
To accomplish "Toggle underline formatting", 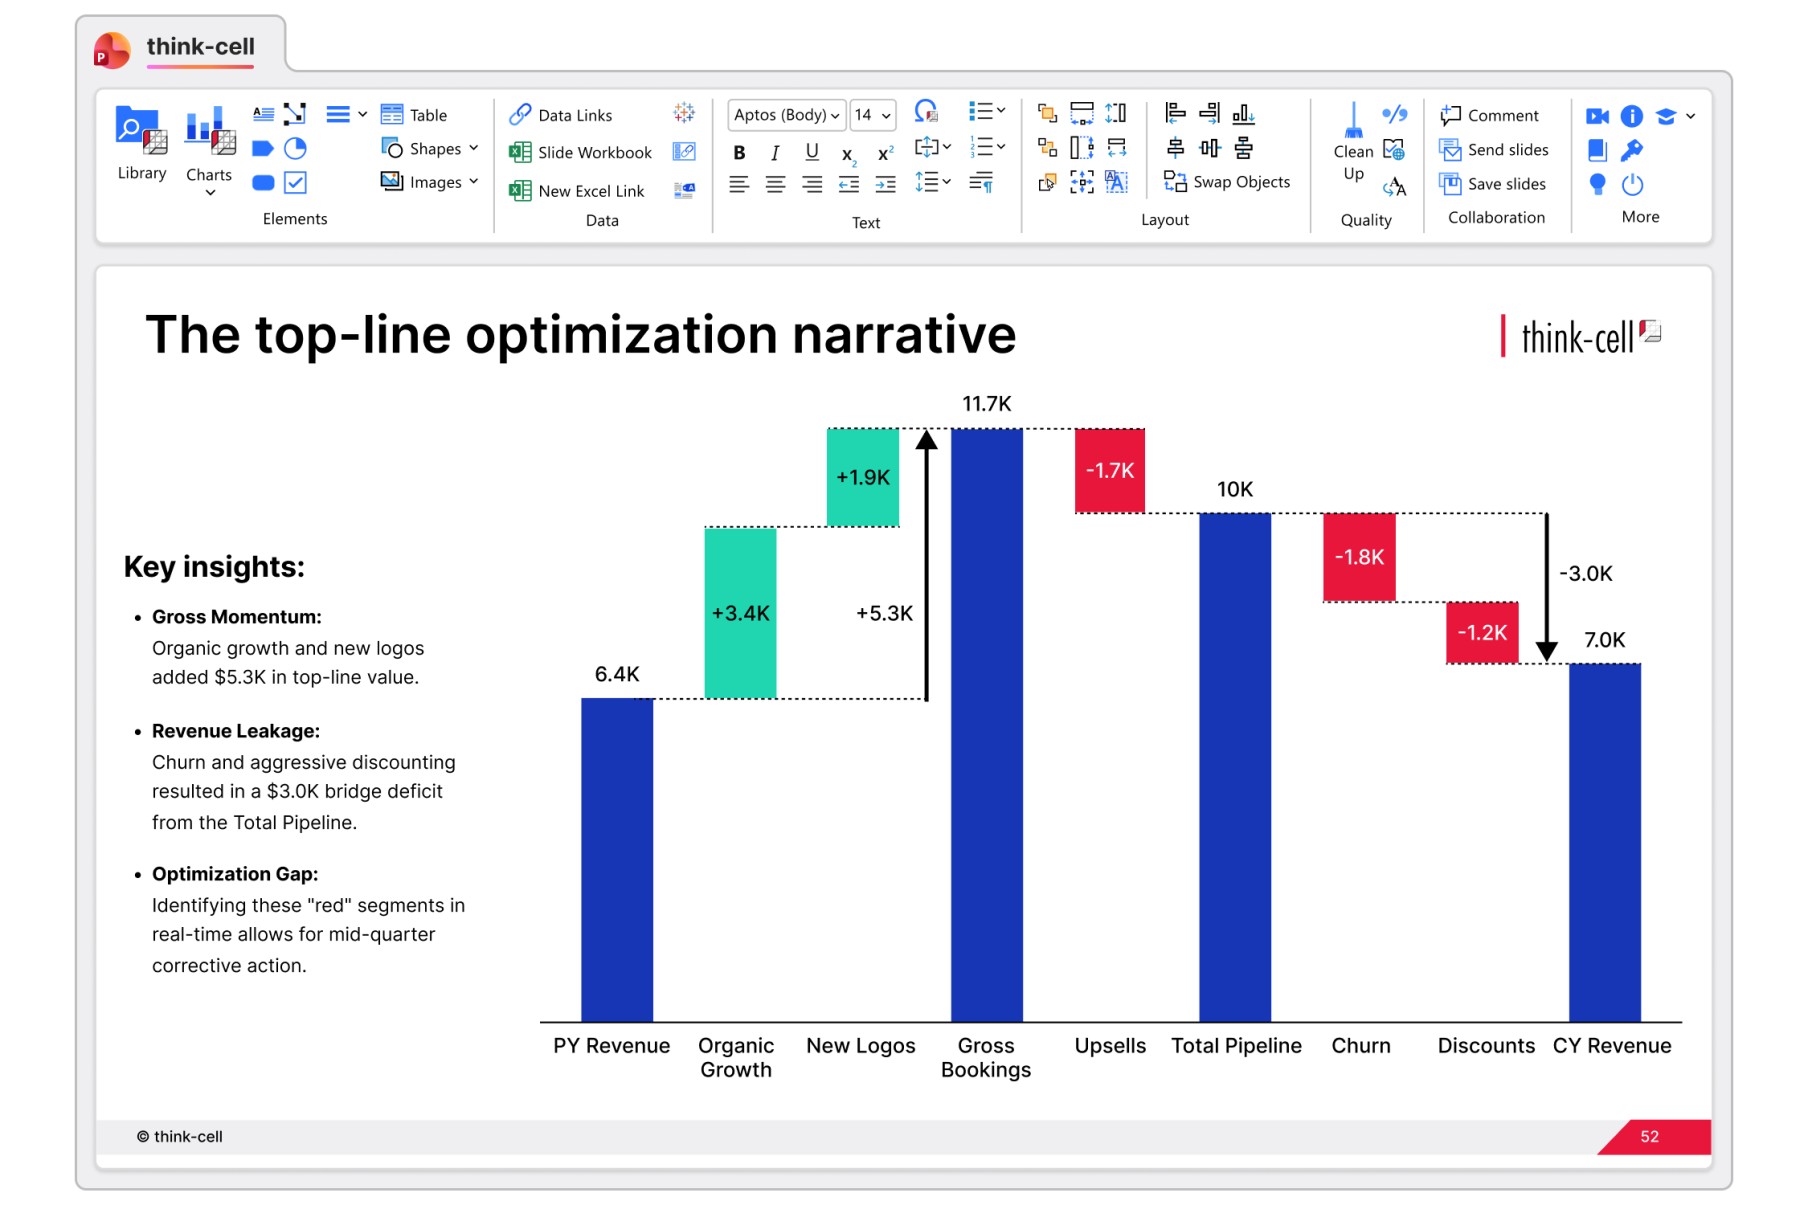I will pos(812,152).
